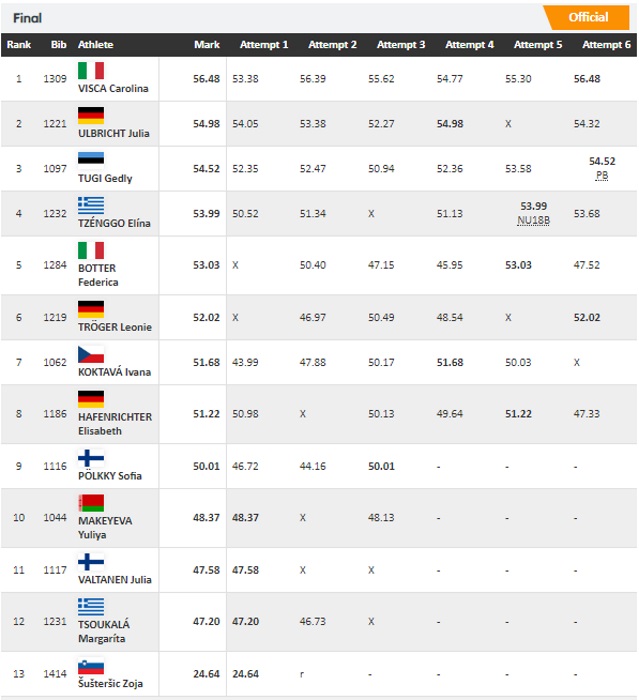Image resolution: width=639 pixels, height=700 pixels.
Task: Click Estonian flag above TUGI Gedly
Action: click(x=91, y=160)
